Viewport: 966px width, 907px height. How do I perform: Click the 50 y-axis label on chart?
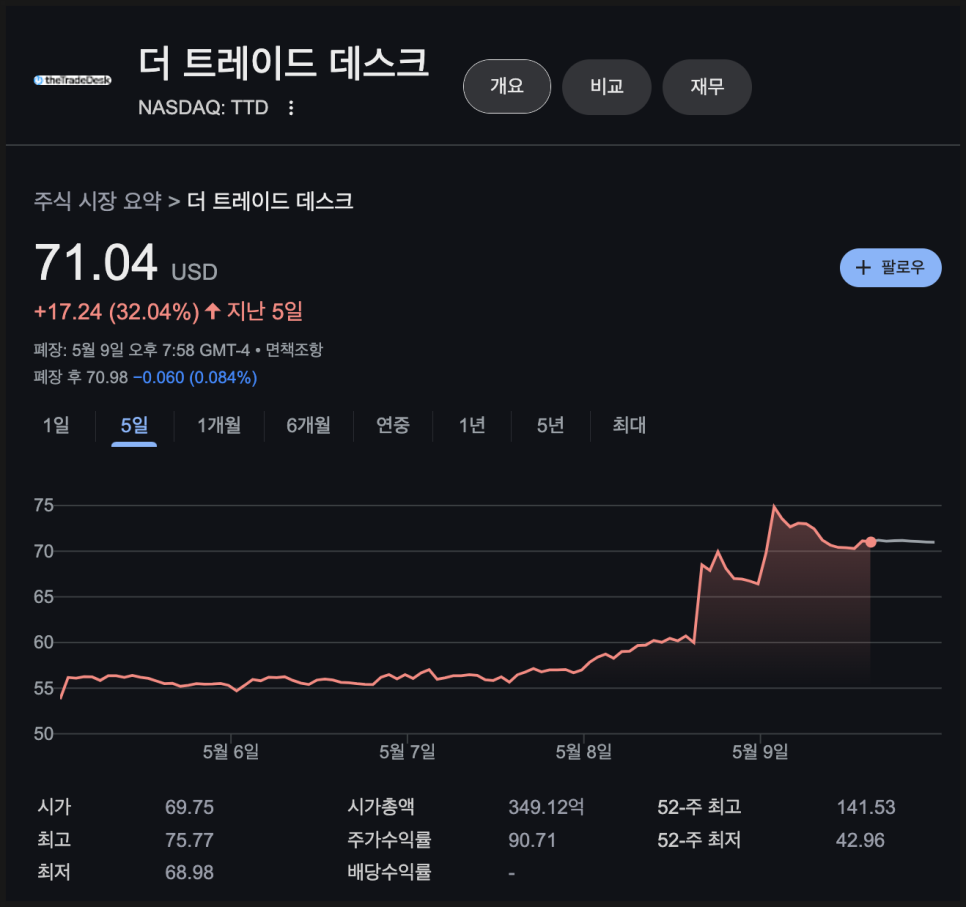click(x=44, y=734)
